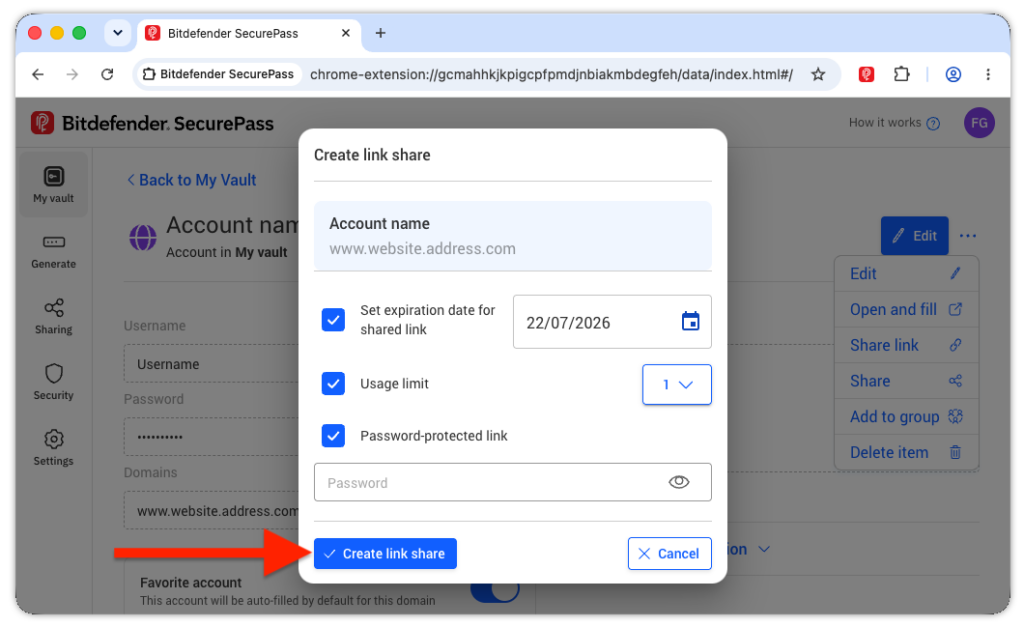1024x627 pixels.
Task: Click the SecurePass extension icon in toolbar
Action: 866,74
